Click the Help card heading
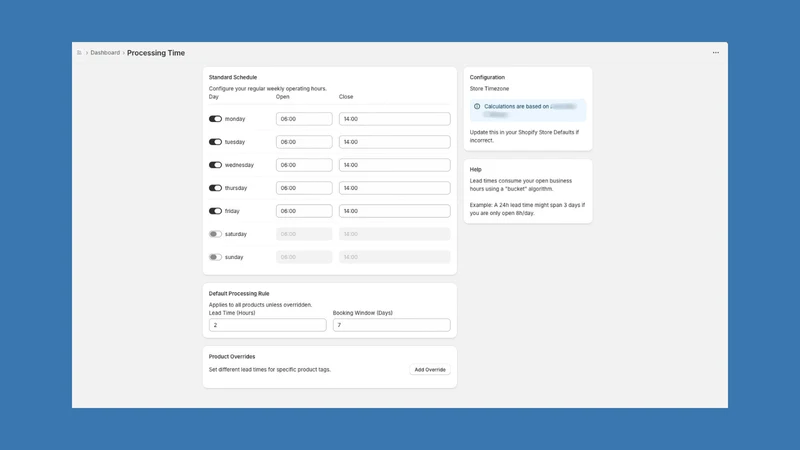800x450 pixels. (476, 169)
